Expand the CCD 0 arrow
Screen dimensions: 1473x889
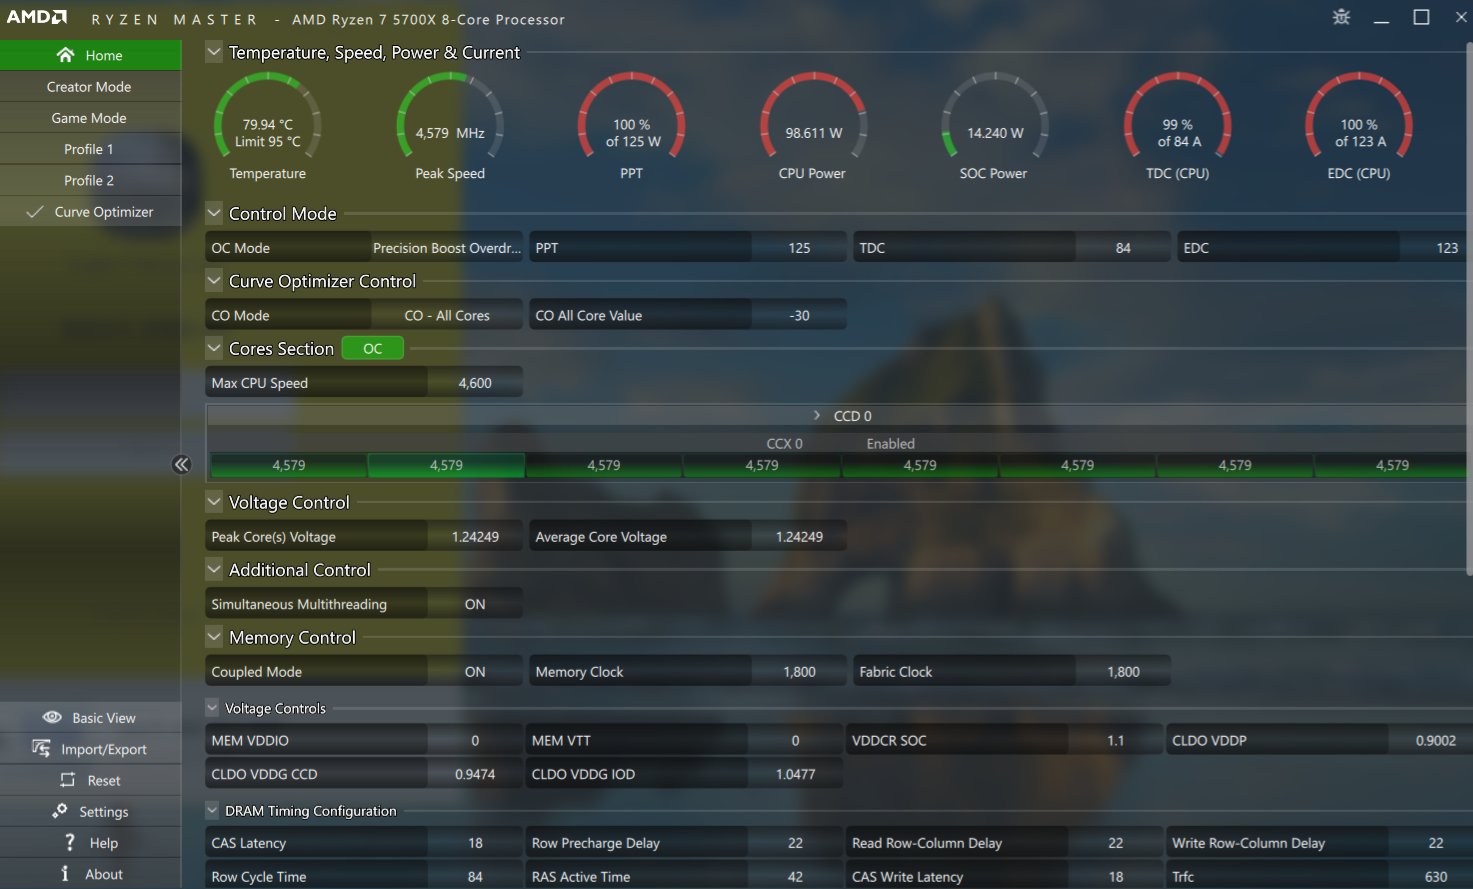pos(817,415)
